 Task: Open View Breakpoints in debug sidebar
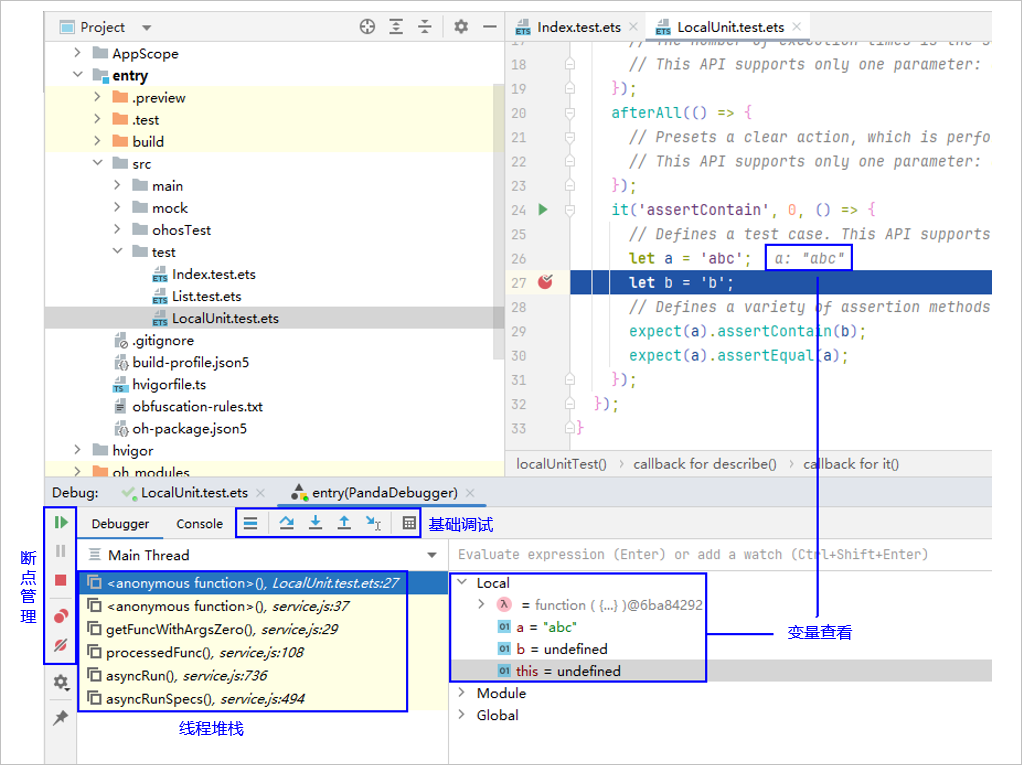pyautogui.click(x=61, y=616)
